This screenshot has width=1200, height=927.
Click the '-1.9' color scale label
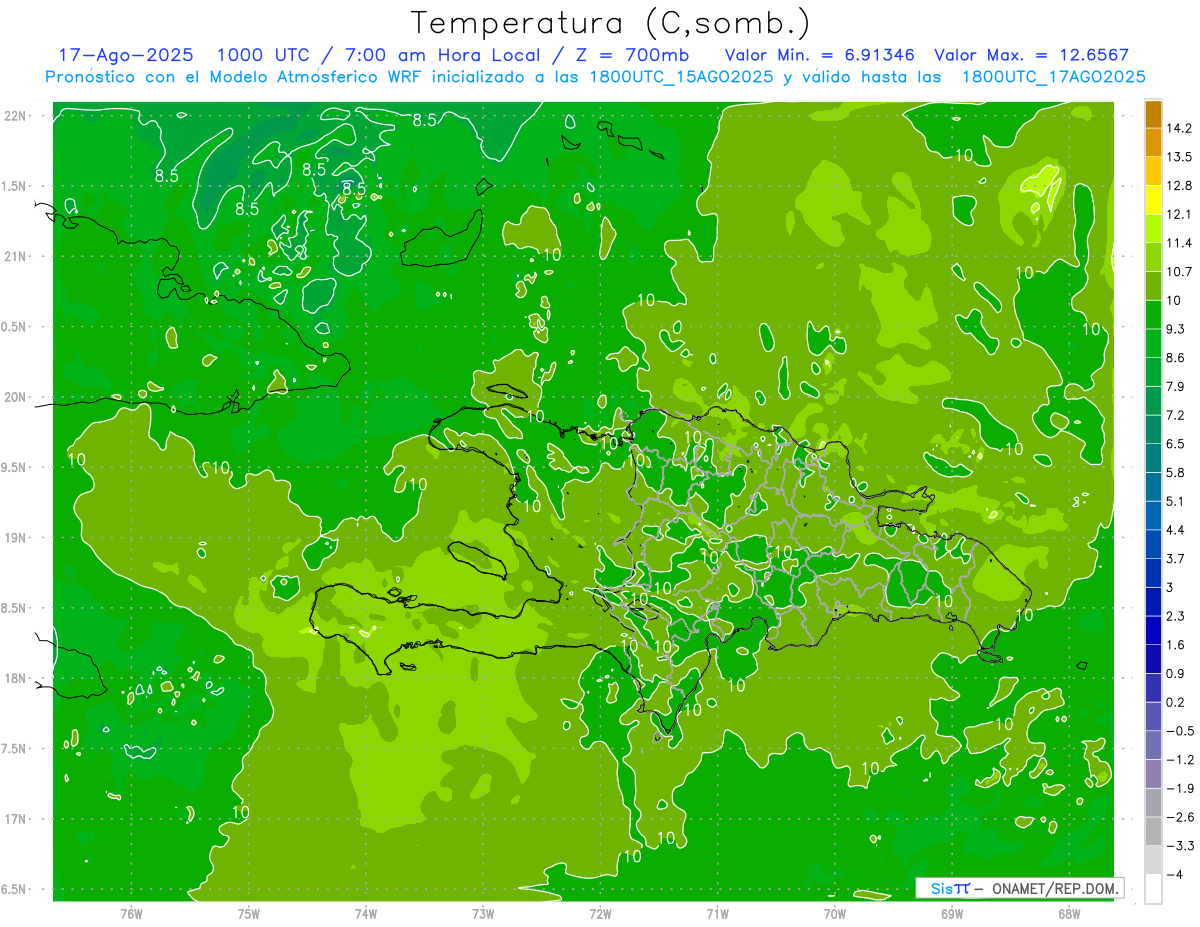[1179, 789]
